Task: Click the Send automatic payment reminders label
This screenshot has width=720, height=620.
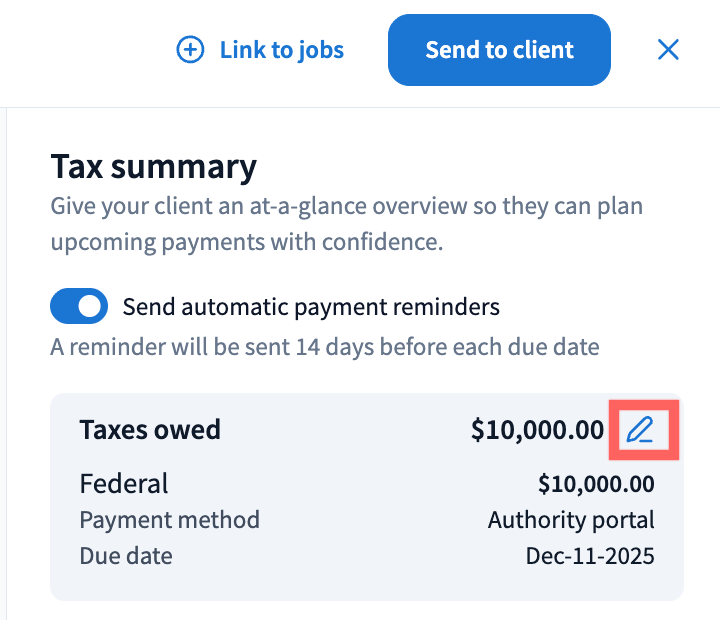Action: pos(310,307)
